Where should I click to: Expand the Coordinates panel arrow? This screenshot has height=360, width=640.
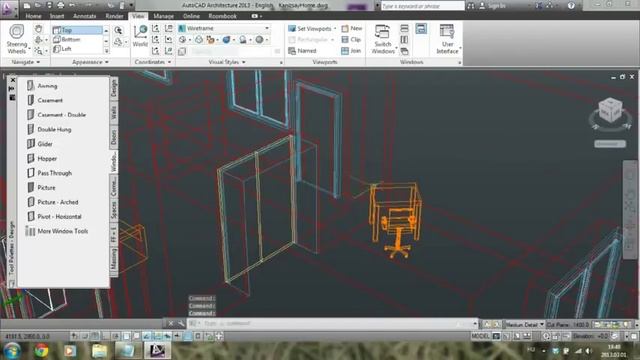(169, 62)
